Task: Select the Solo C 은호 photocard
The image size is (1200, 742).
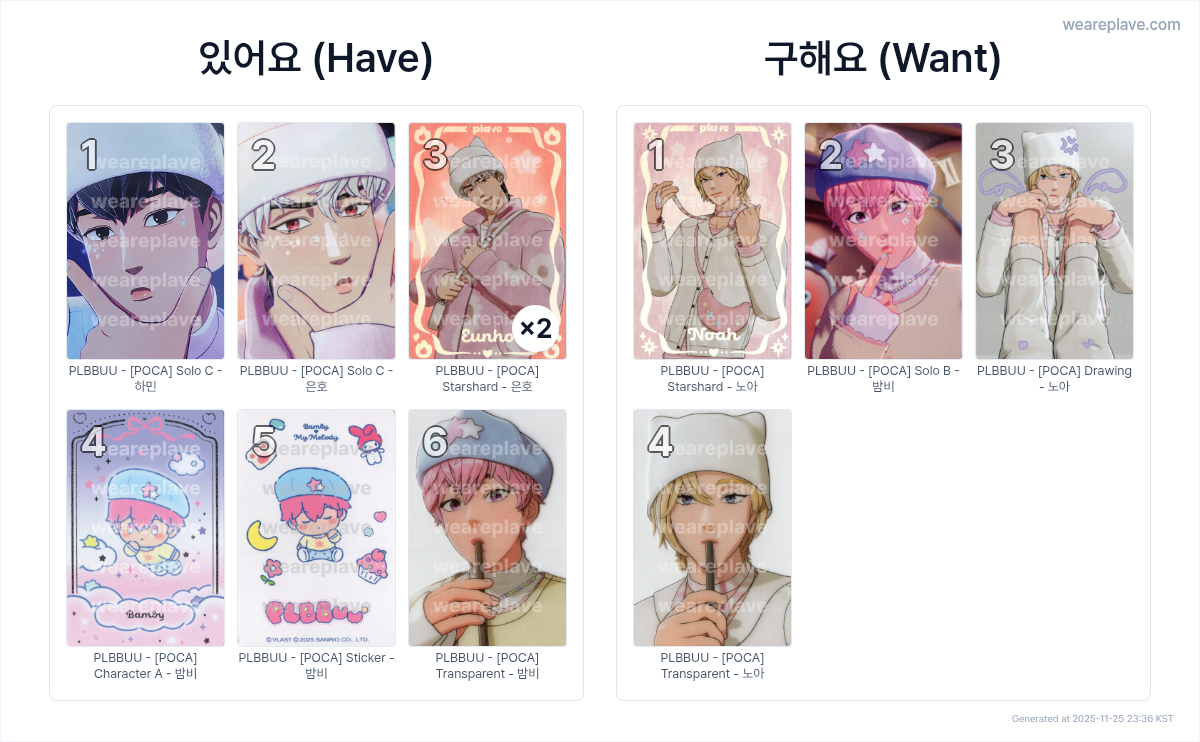Action: click(317, 241)
